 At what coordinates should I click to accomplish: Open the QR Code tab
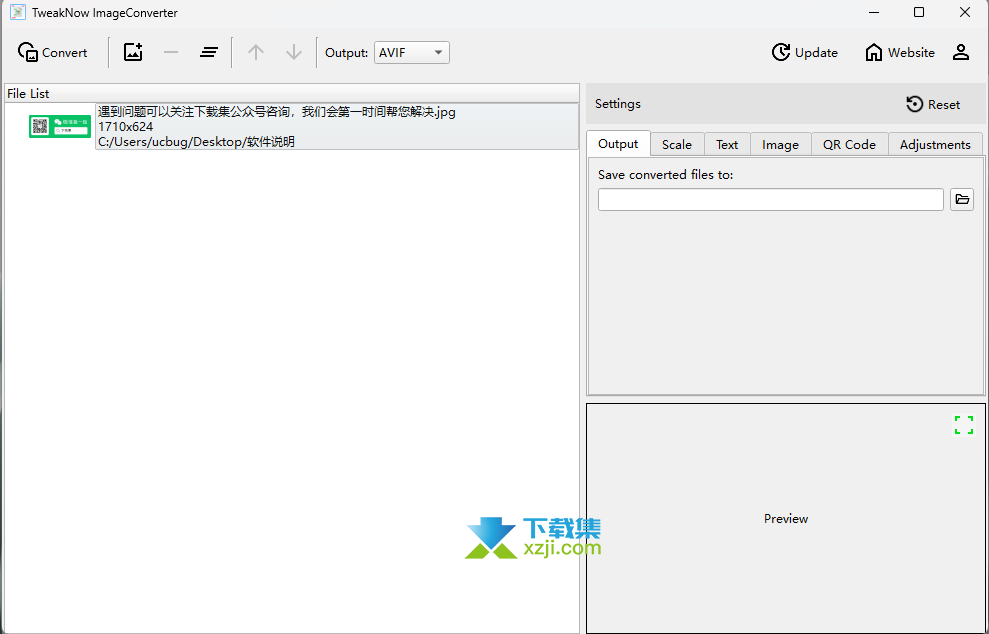[x=848, y=144]
